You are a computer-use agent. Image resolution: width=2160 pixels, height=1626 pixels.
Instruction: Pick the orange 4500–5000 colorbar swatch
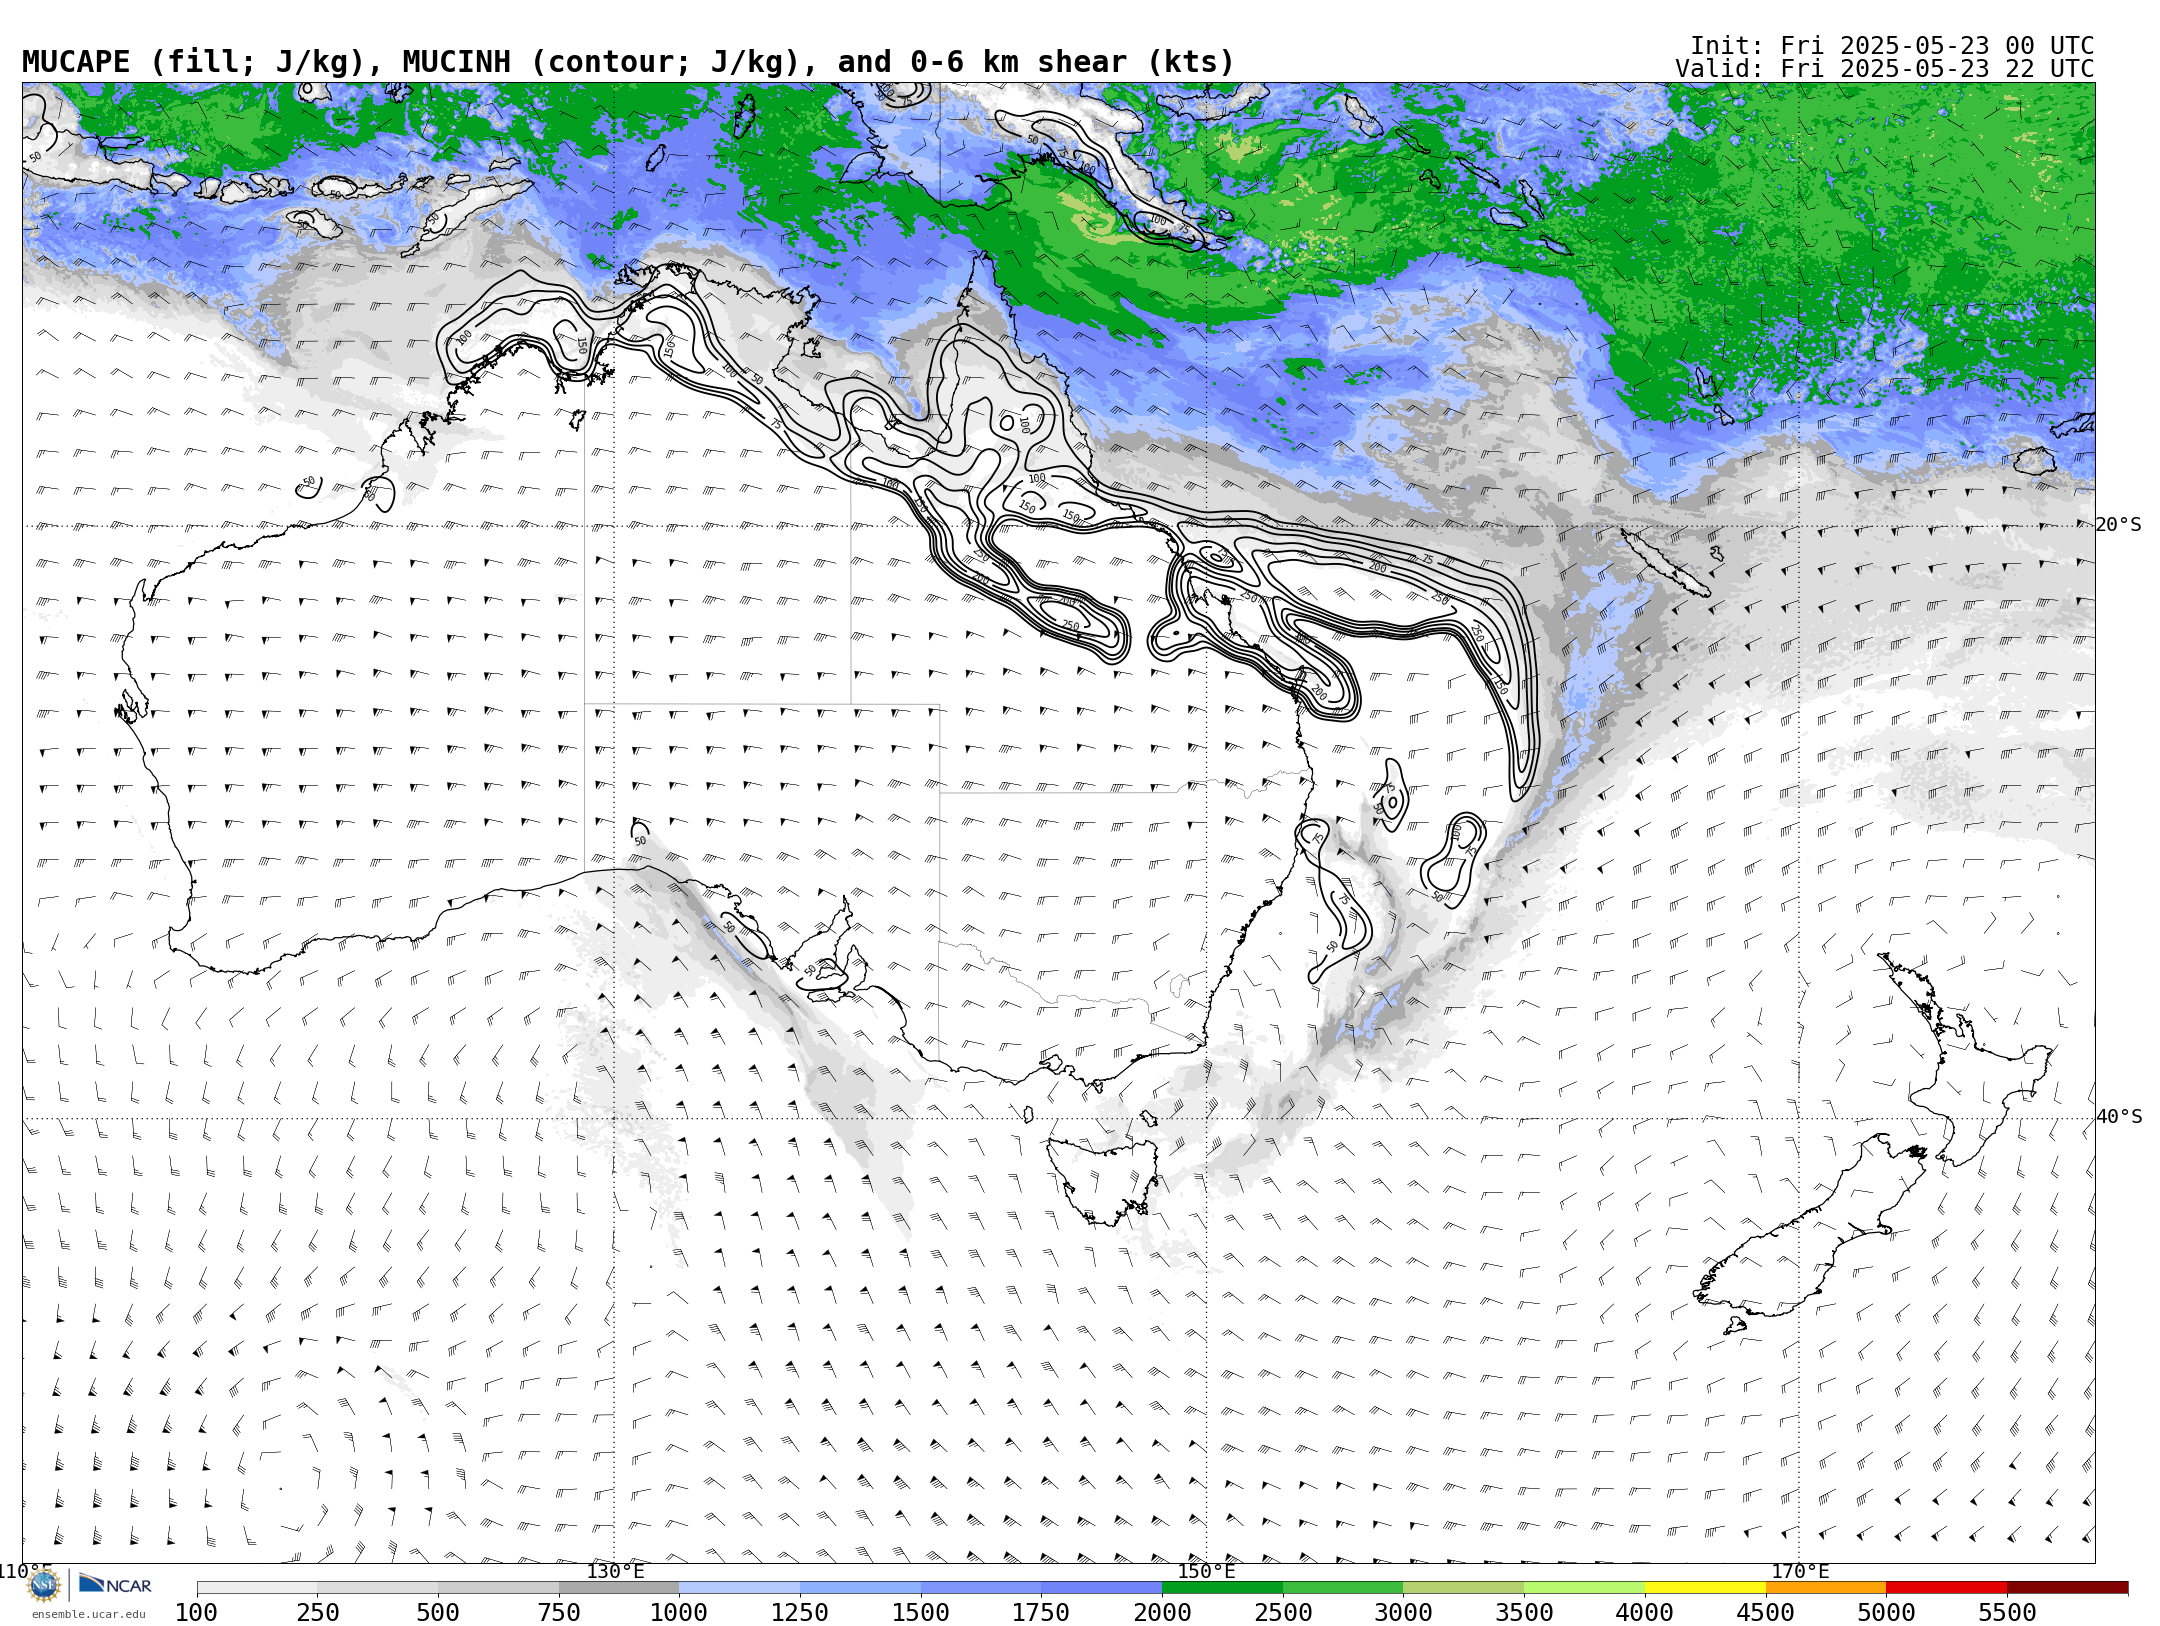tap(1826, 1588)
